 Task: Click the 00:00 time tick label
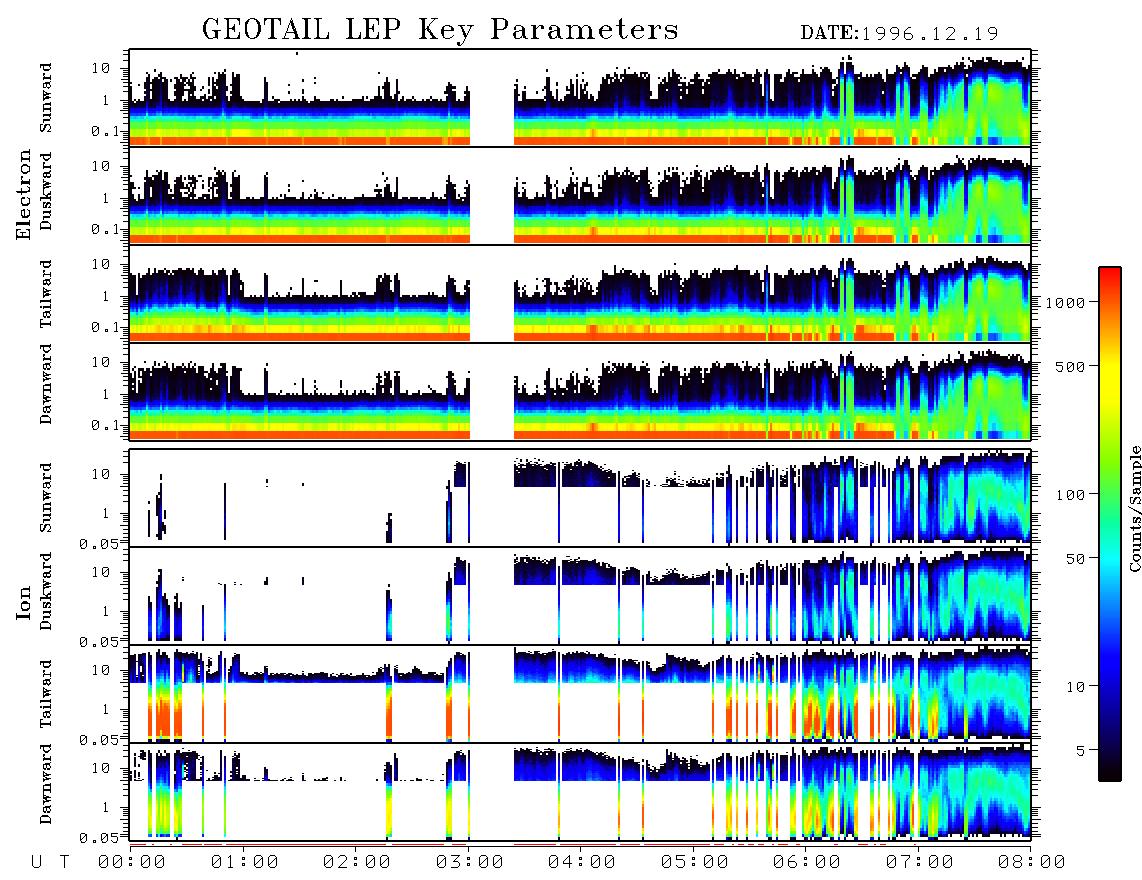[x=132, y=863]
